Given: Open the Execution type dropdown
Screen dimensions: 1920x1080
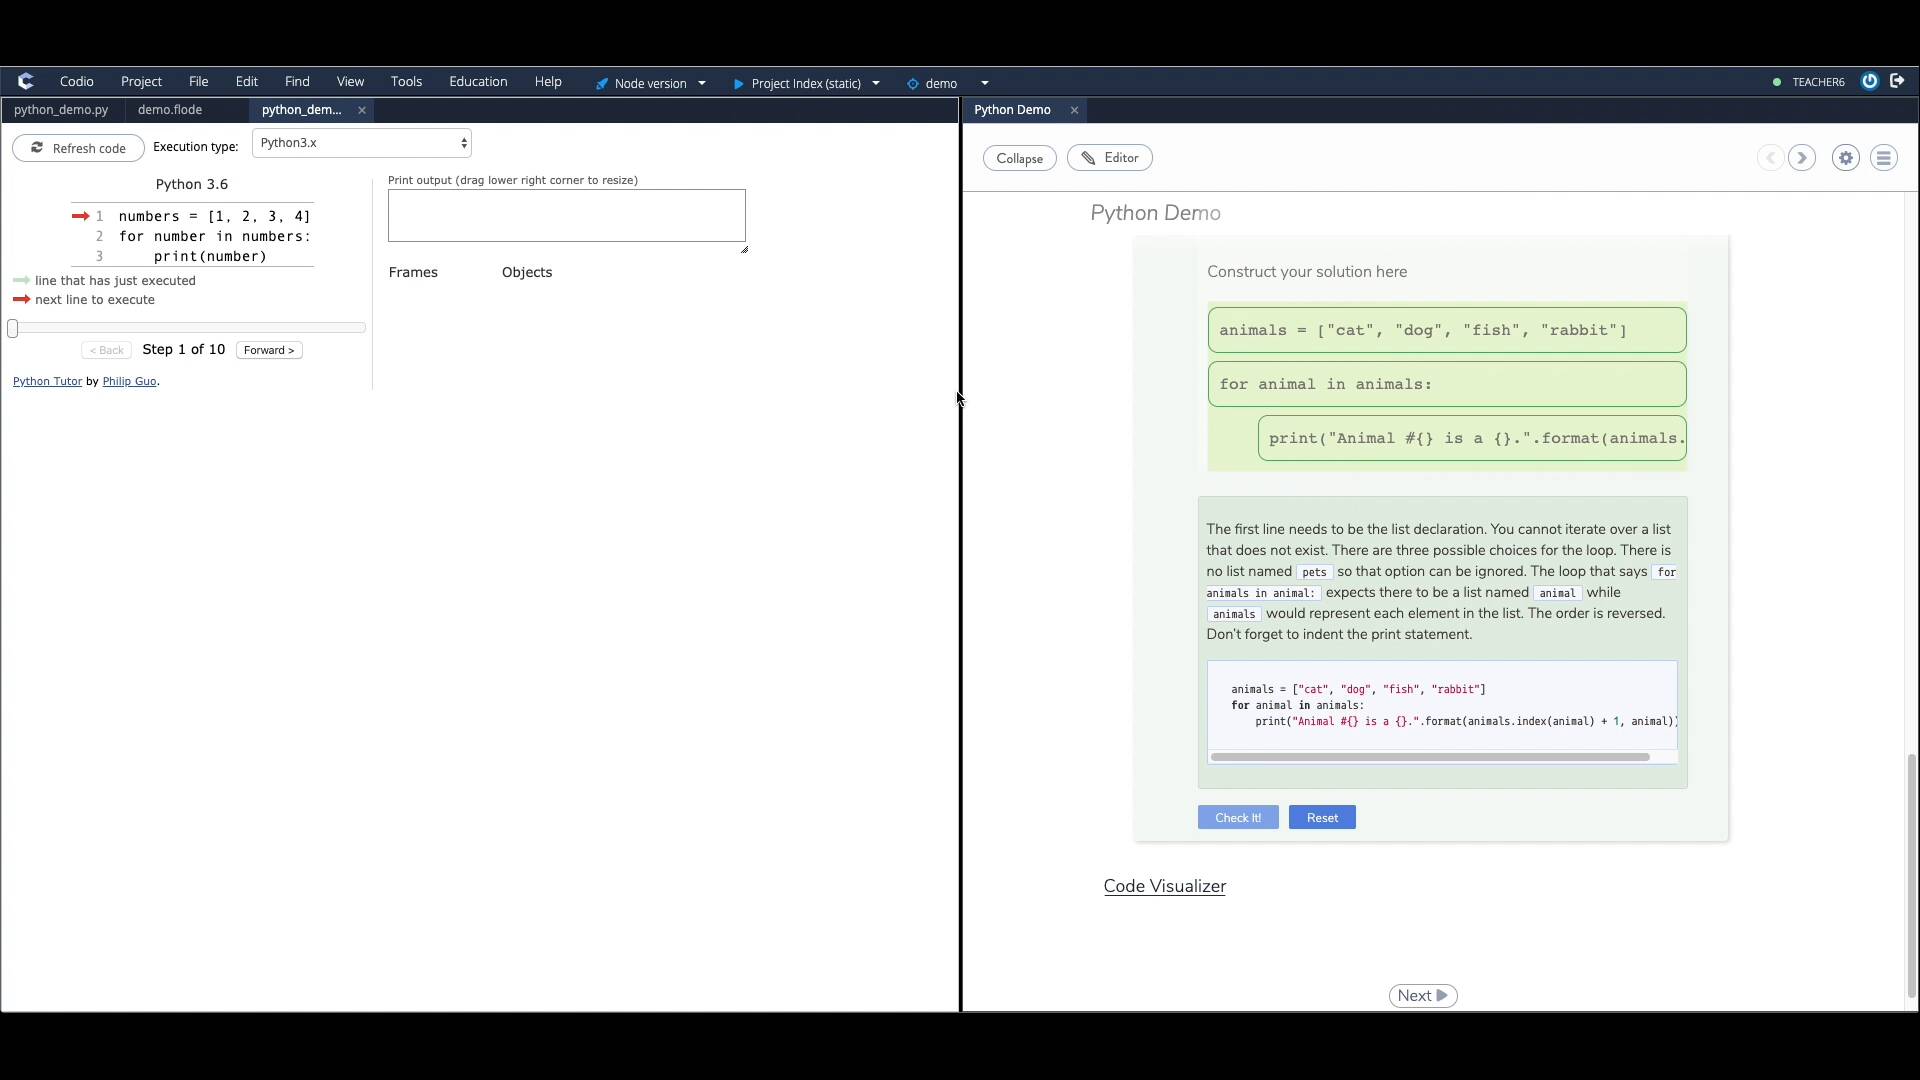Looking at the screenshot, I should point(361,143).
